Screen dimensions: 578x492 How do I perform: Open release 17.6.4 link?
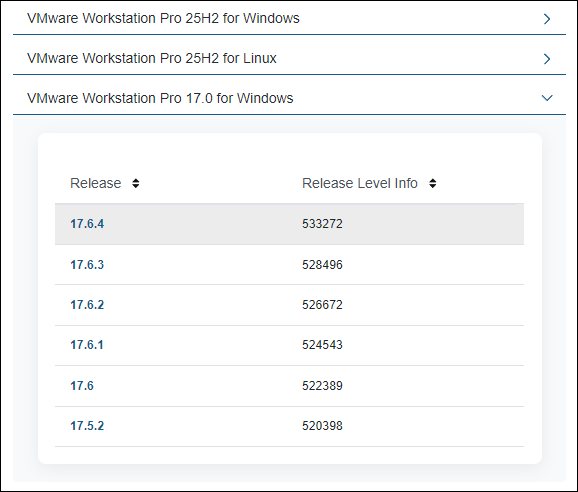point(87,224)
